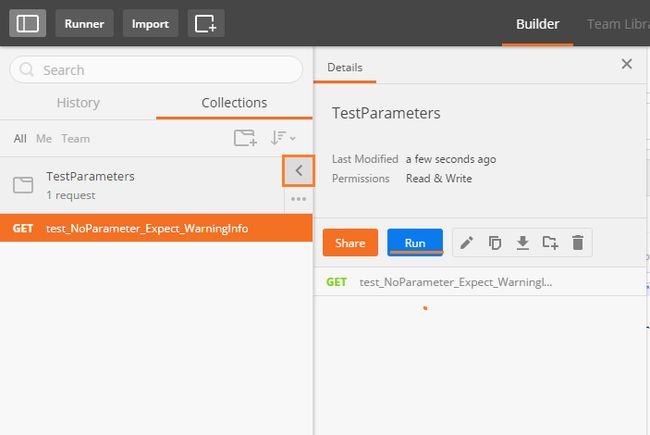Viewport: 650px width, 435px height.
Task: Click the duplicate collection icon
Action: point(494,242)
